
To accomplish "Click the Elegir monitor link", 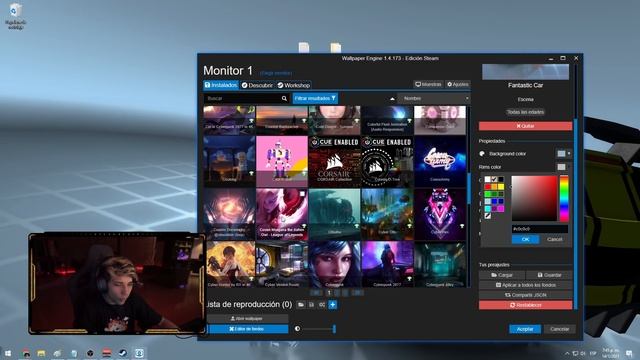I will [276, 73].
